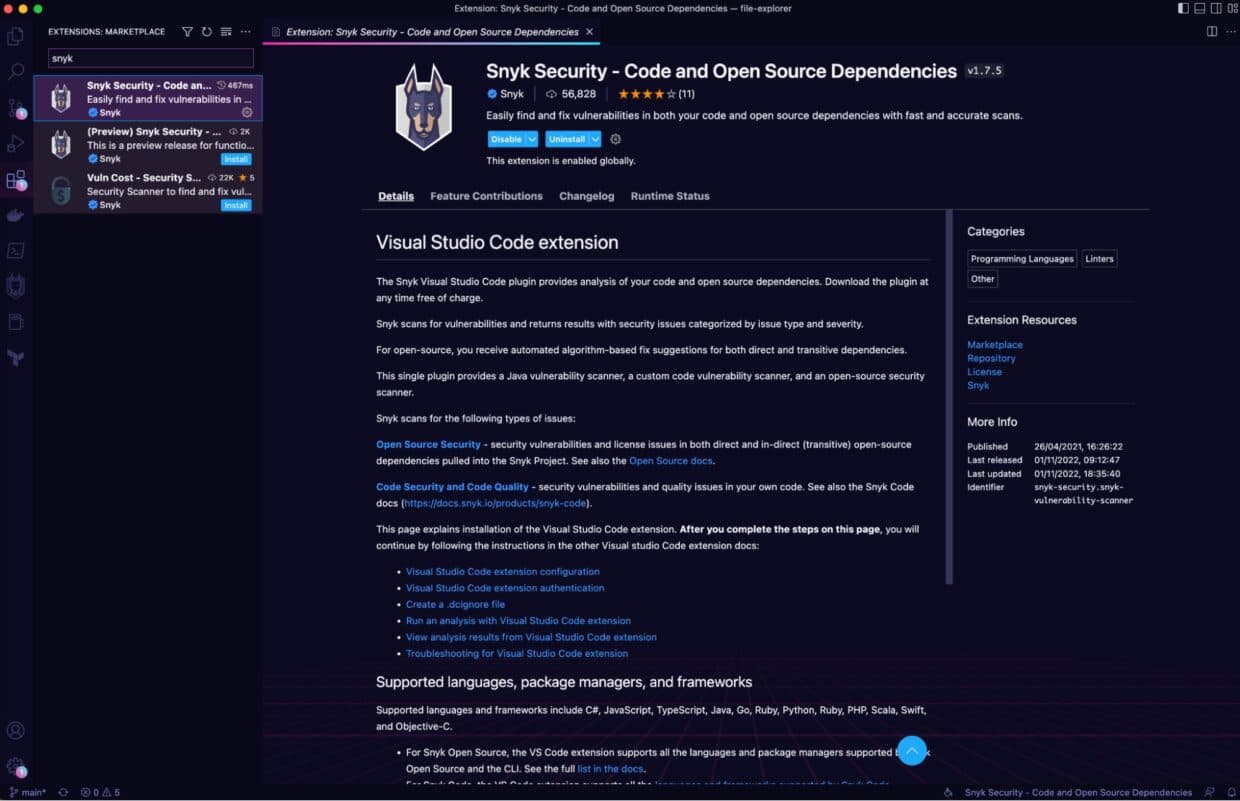This screenshot has width=1240, height=801.
Task: Open the Explorer view in the activity bar
Action: coord(14,35)
